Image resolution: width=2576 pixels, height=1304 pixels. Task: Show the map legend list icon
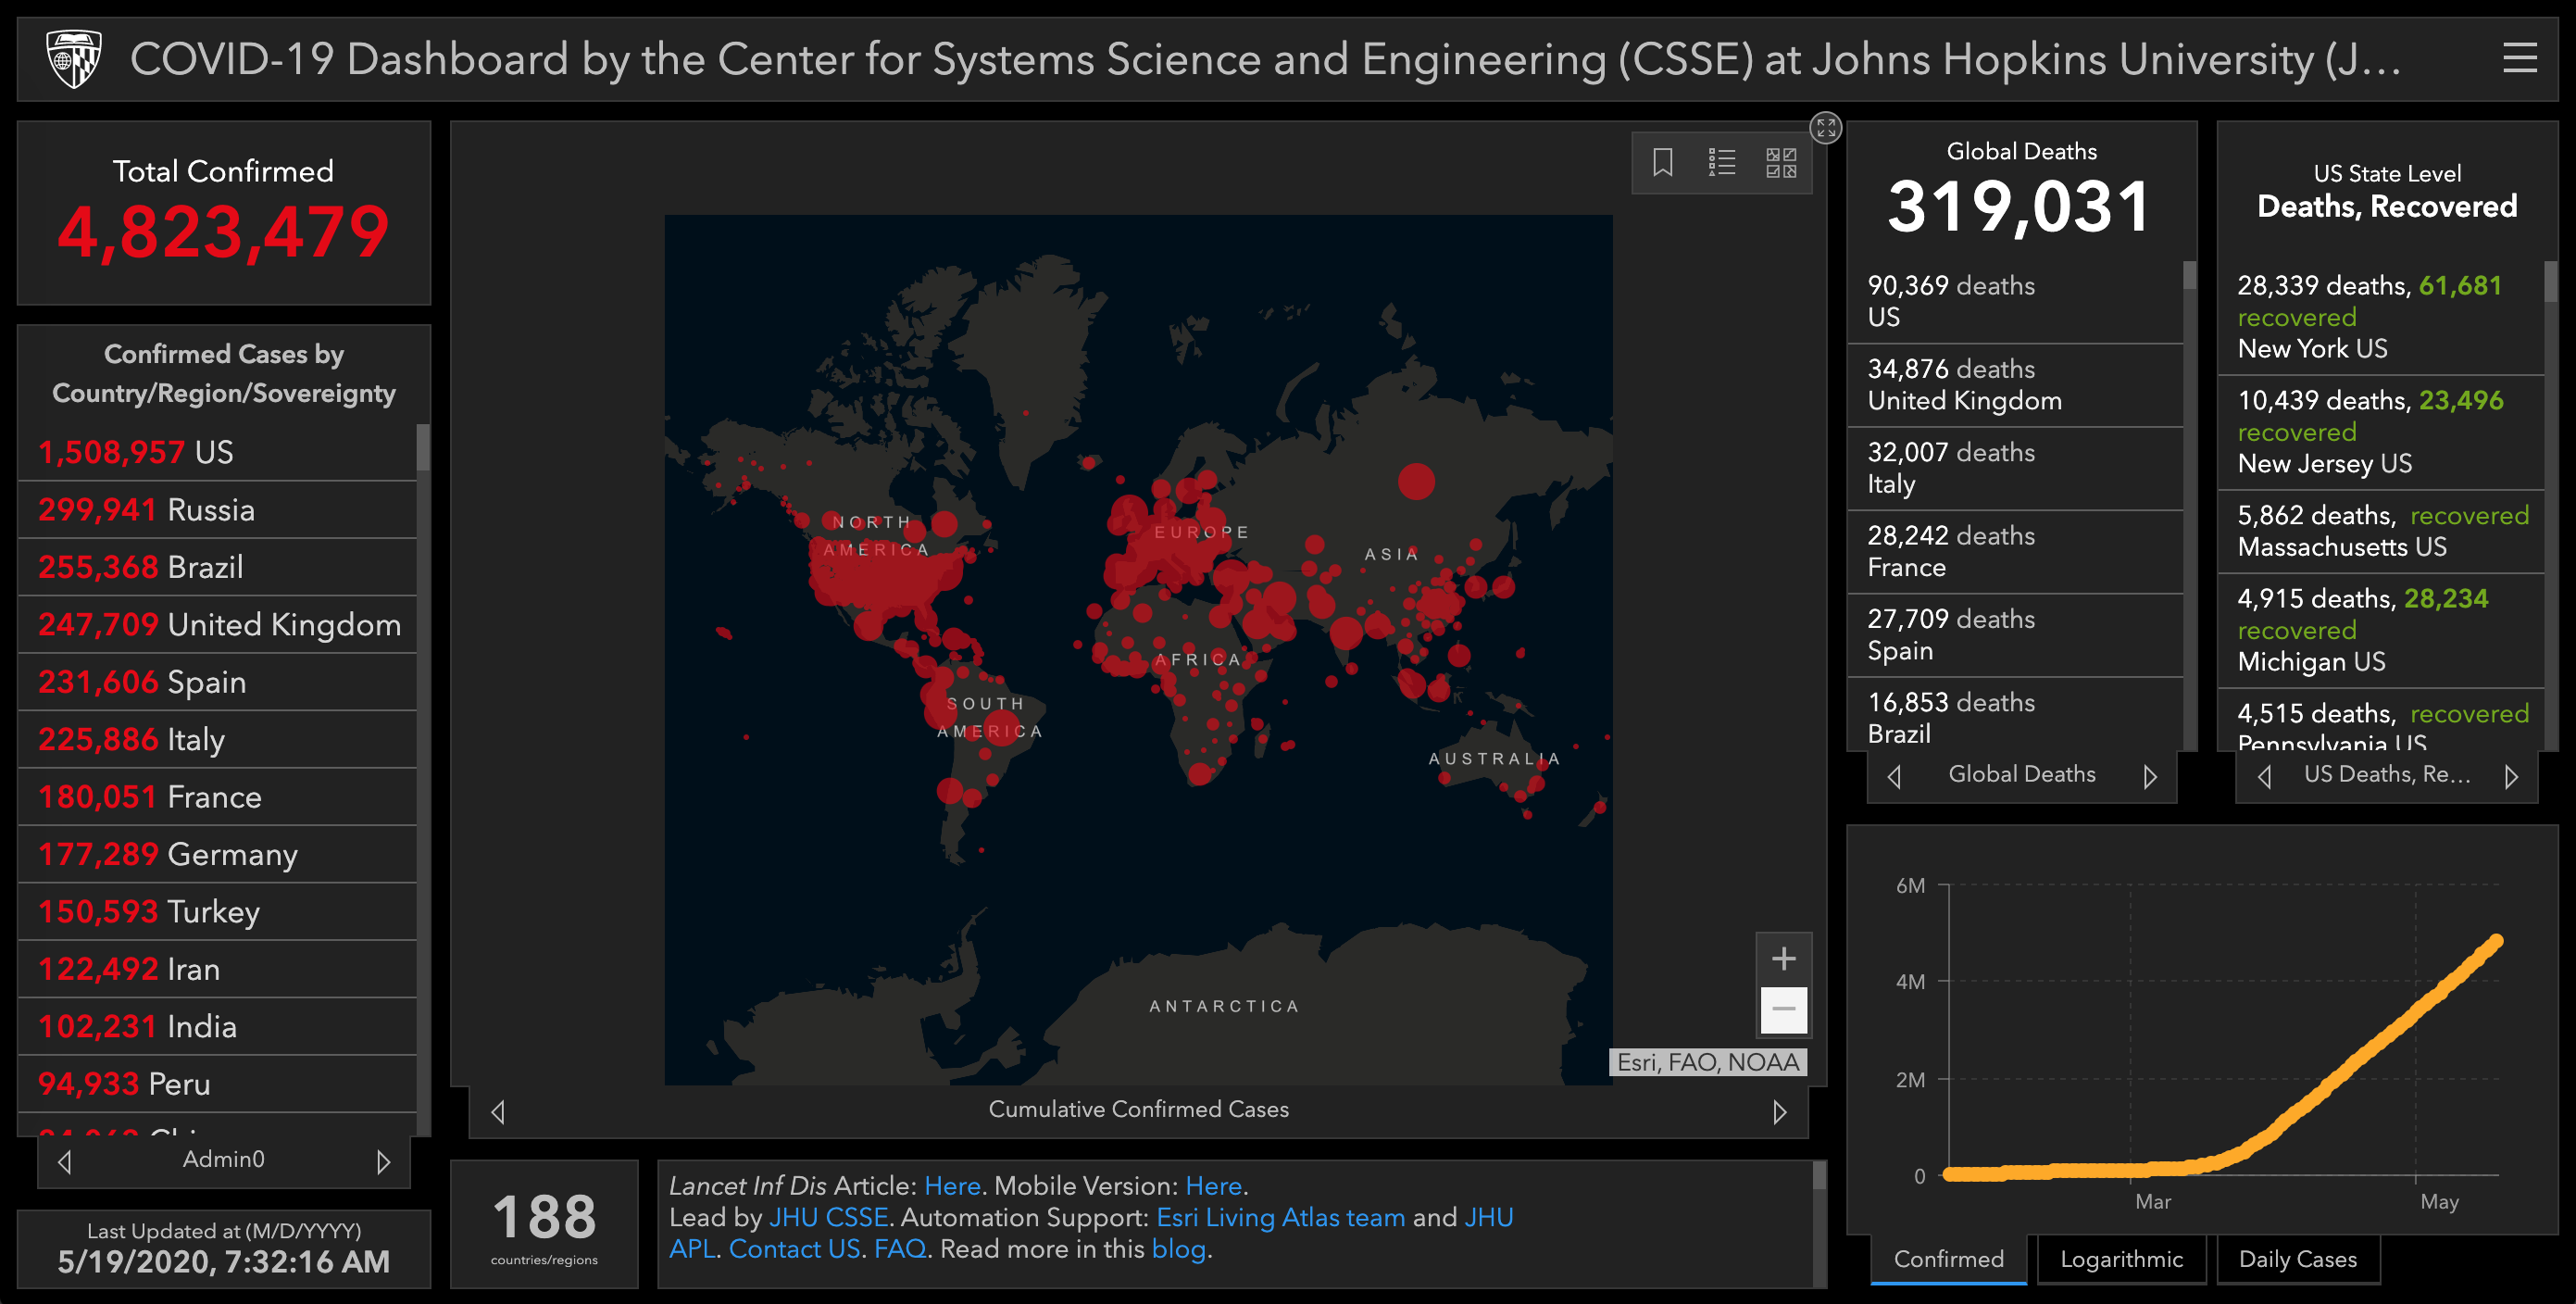point(1721,162)
